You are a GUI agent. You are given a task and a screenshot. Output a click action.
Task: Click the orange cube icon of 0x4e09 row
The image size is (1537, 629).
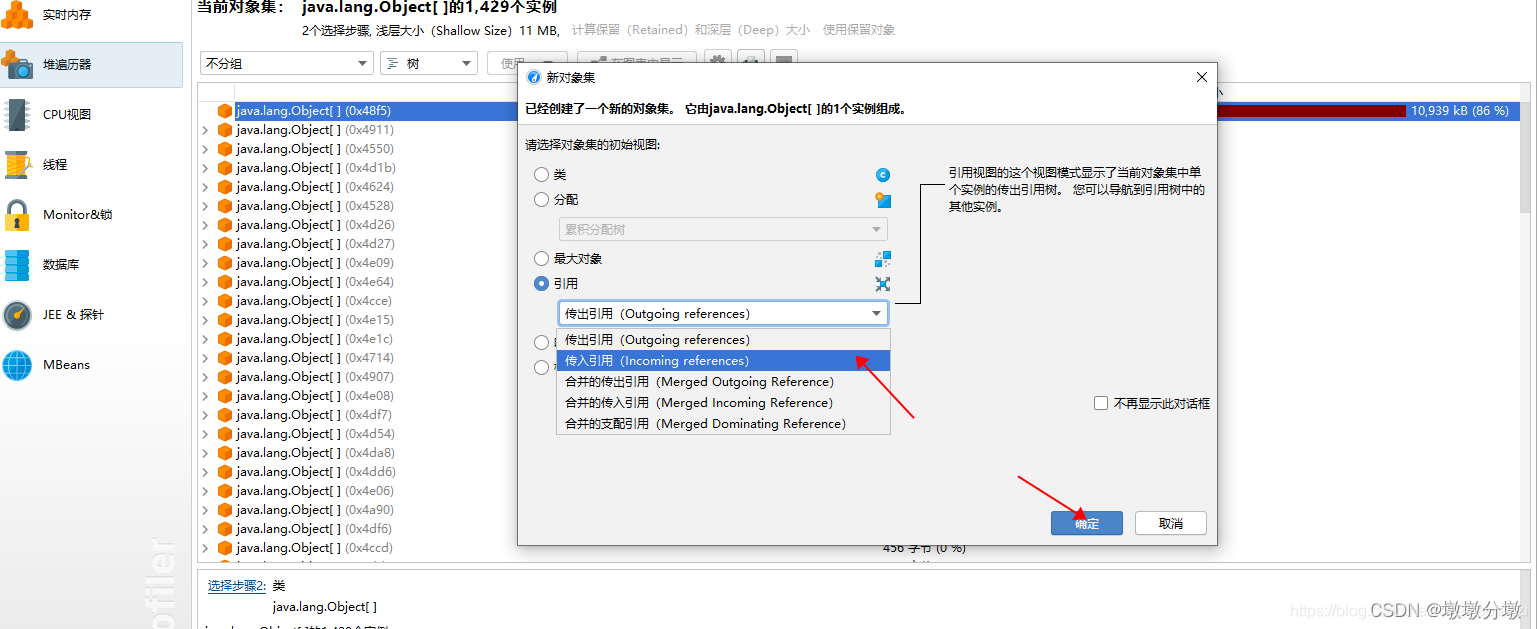click(225, 263)
